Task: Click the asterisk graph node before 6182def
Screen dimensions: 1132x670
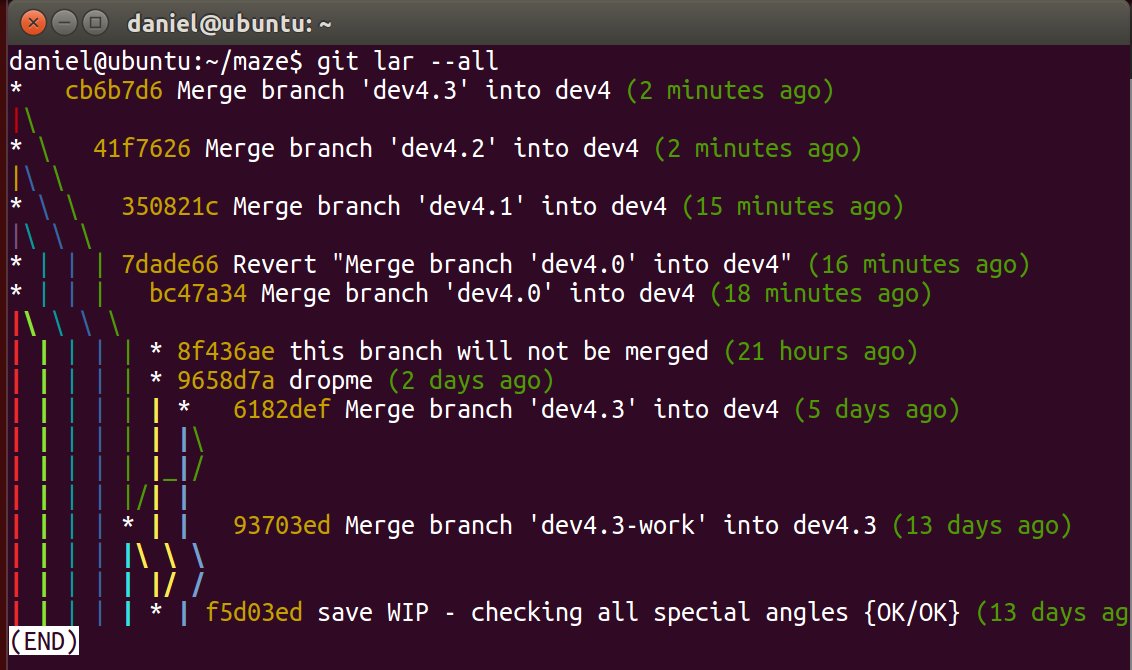Action: 184,409
